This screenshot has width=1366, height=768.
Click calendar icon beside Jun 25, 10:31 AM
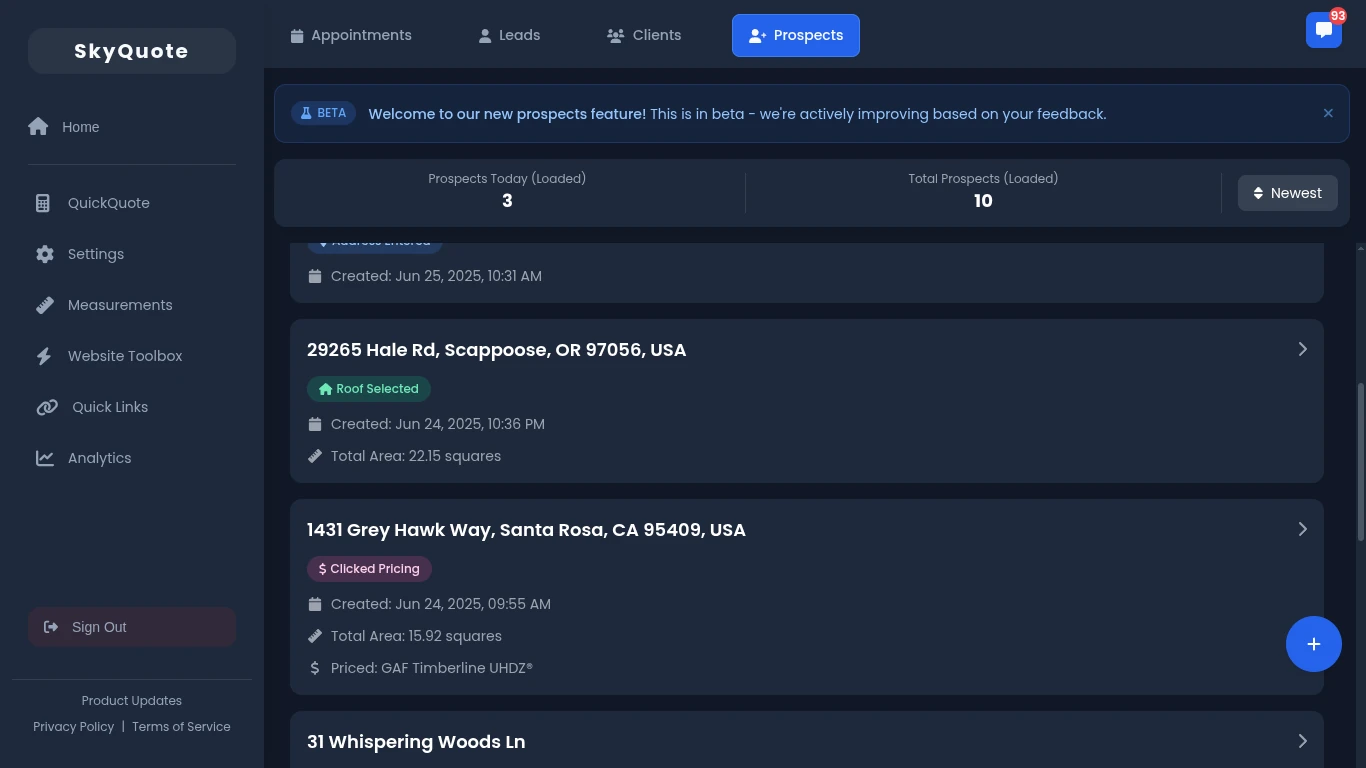315,276
